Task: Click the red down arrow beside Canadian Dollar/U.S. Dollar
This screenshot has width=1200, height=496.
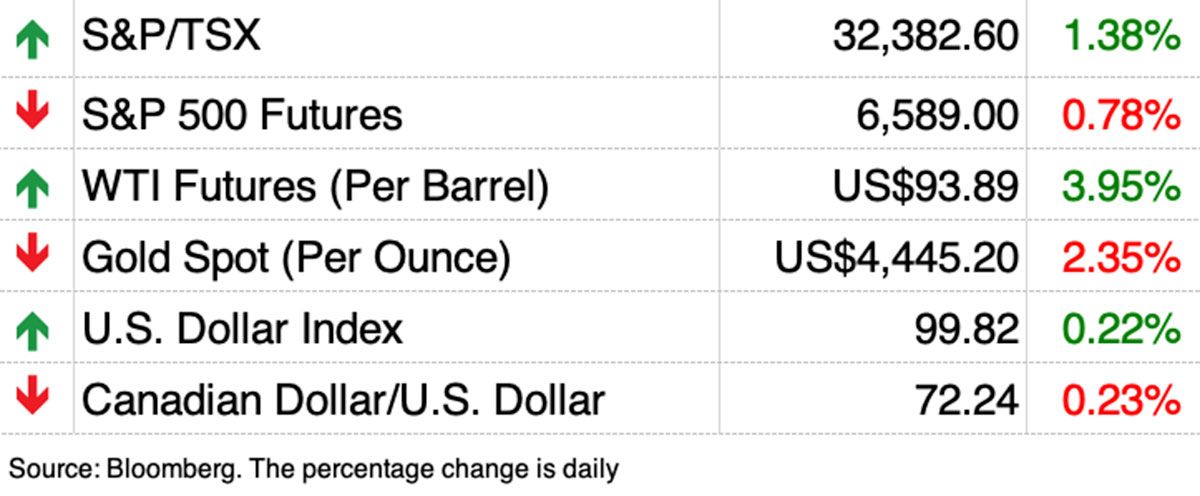Action: (x=33, y=399)
